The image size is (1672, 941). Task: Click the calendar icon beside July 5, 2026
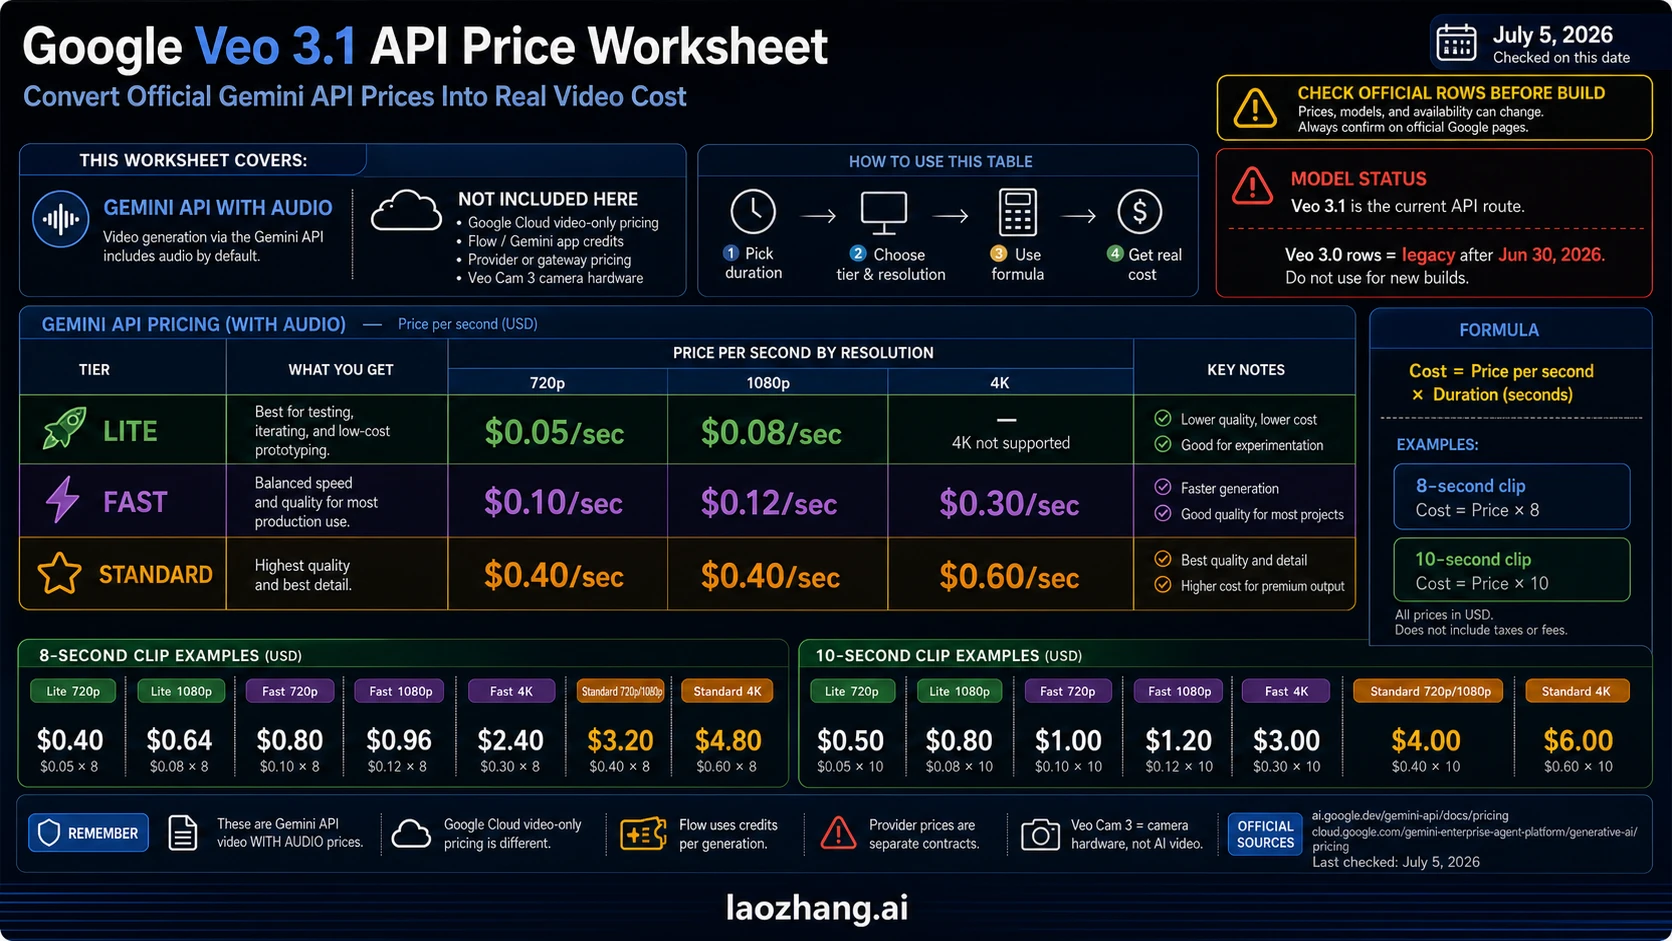pos(1456,43)
